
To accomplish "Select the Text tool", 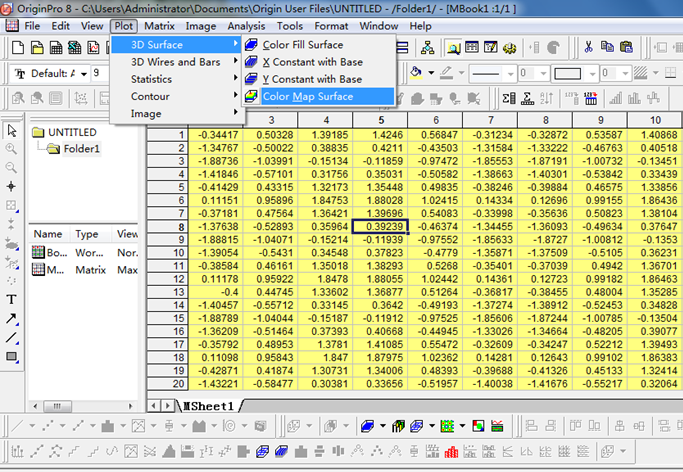I will tap(11, 300).
